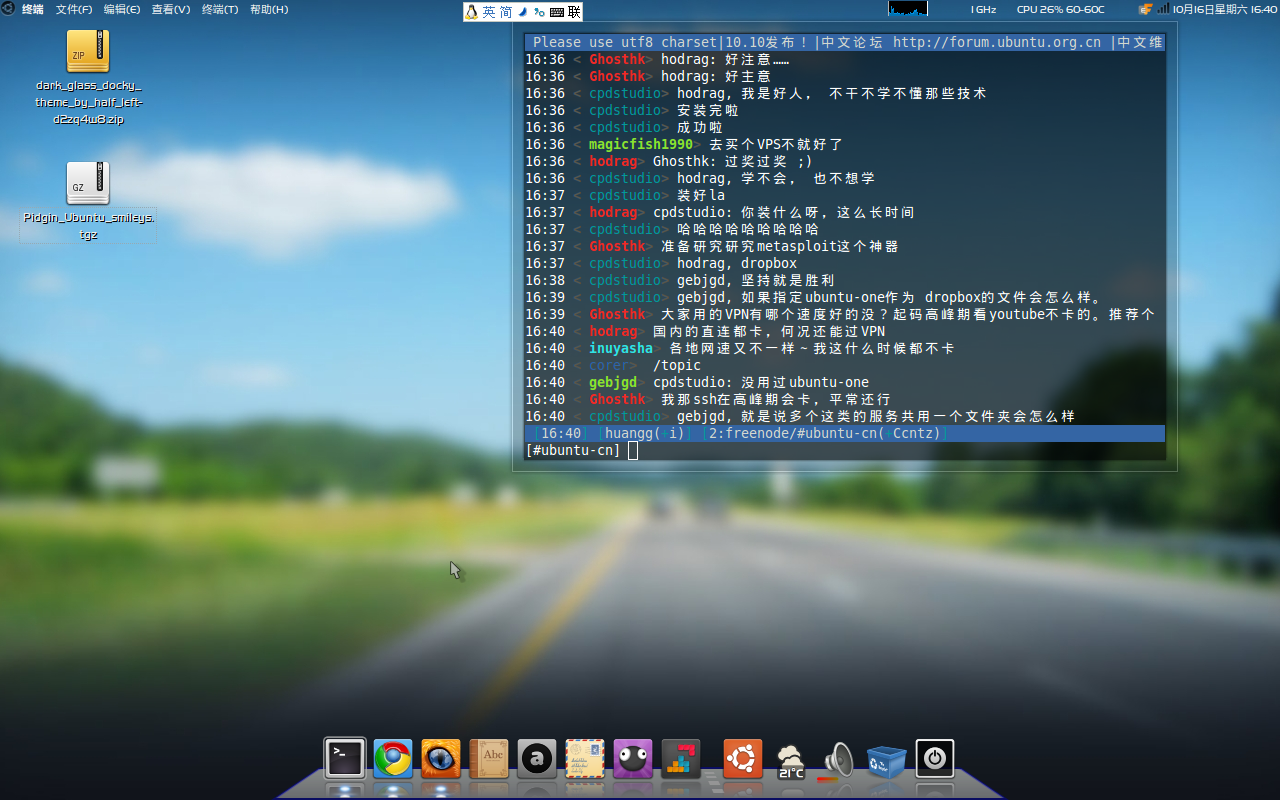This screenshot has height=800, width=1280.
Task: Launch the purple googly-eyed dock app
Action: [x=633, y=759]
